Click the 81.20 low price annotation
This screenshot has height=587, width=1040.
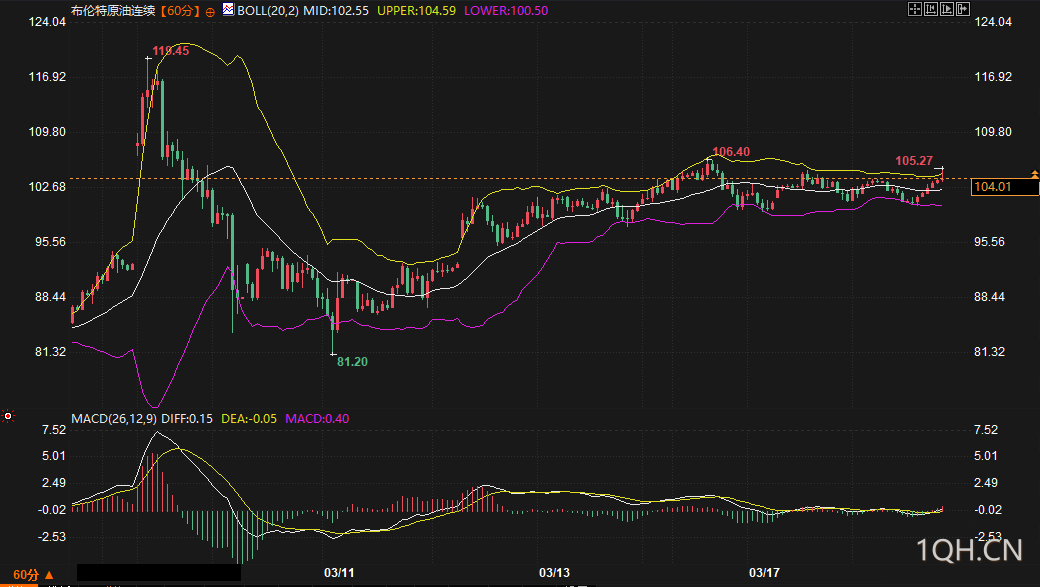tap(352, 361)
